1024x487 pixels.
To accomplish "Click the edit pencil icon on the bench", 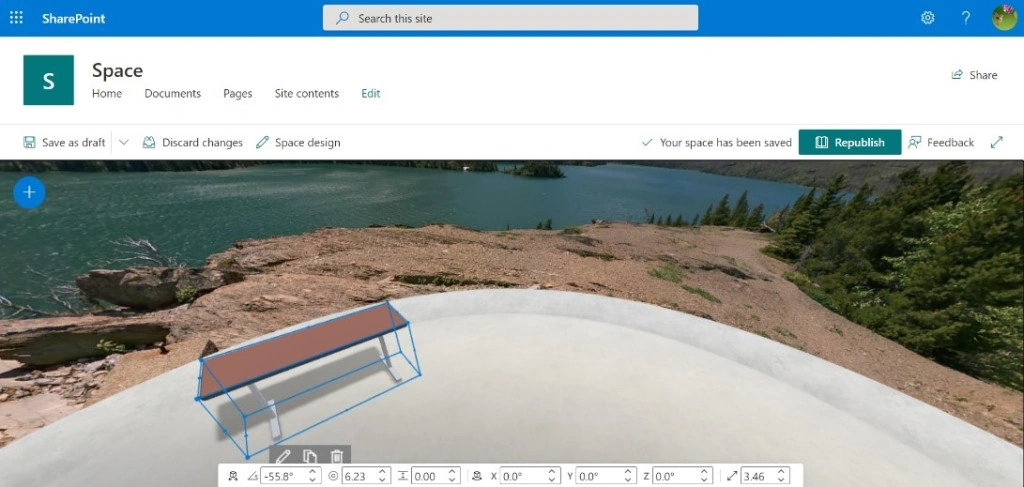I will point(283,456).
